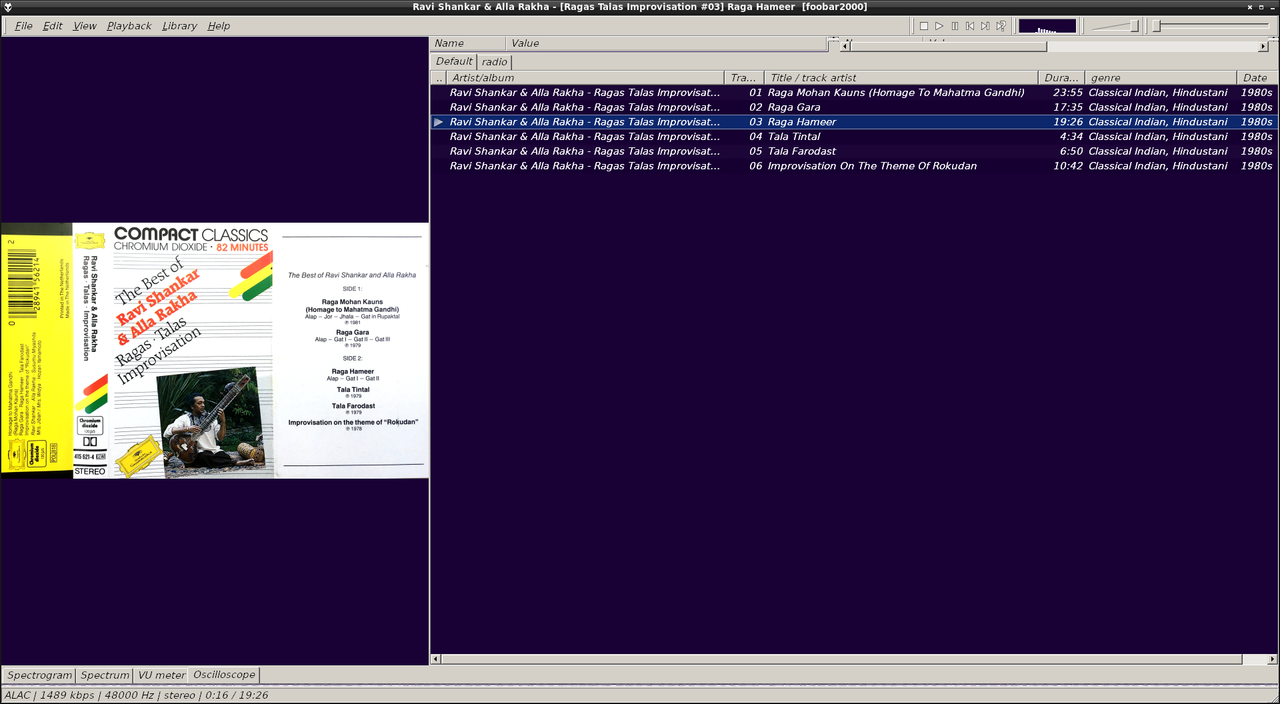Stop playback with the Stop button
Image resolution: width=1280 pixels, height=704 pixels.
924,26
